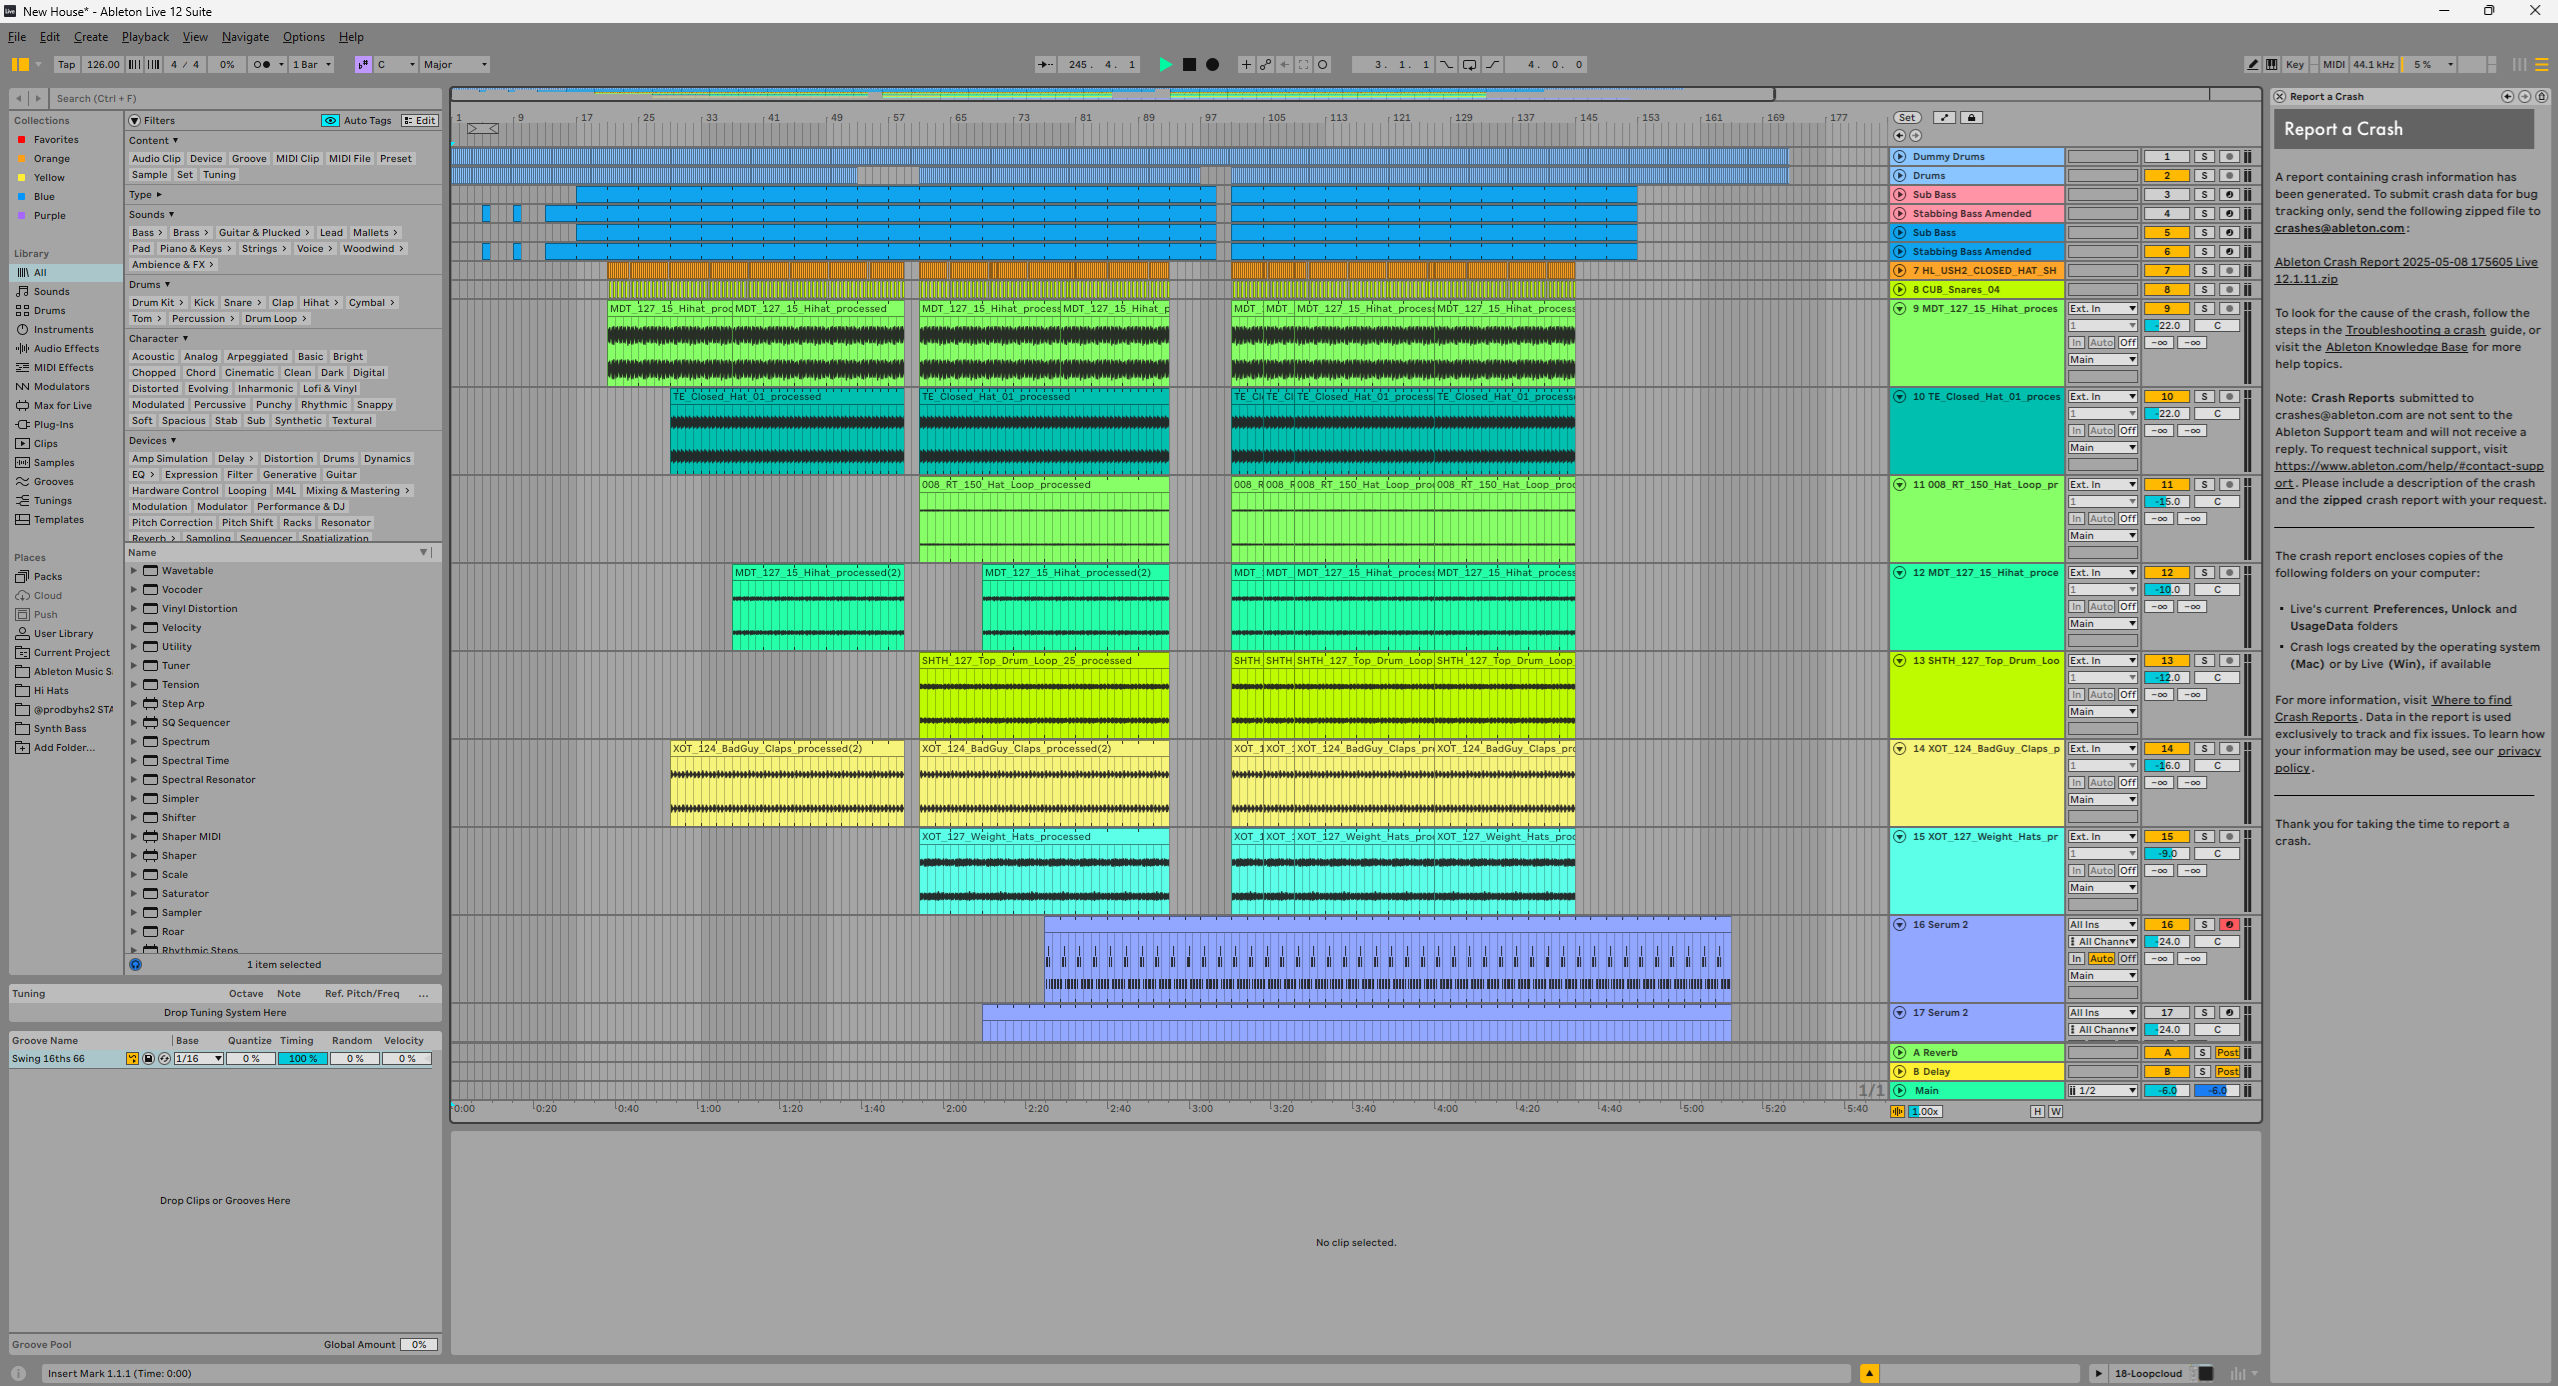Toggle the Auto Tags eye button
Screen dimensions: 2558x1386
[x=330, y=121]
